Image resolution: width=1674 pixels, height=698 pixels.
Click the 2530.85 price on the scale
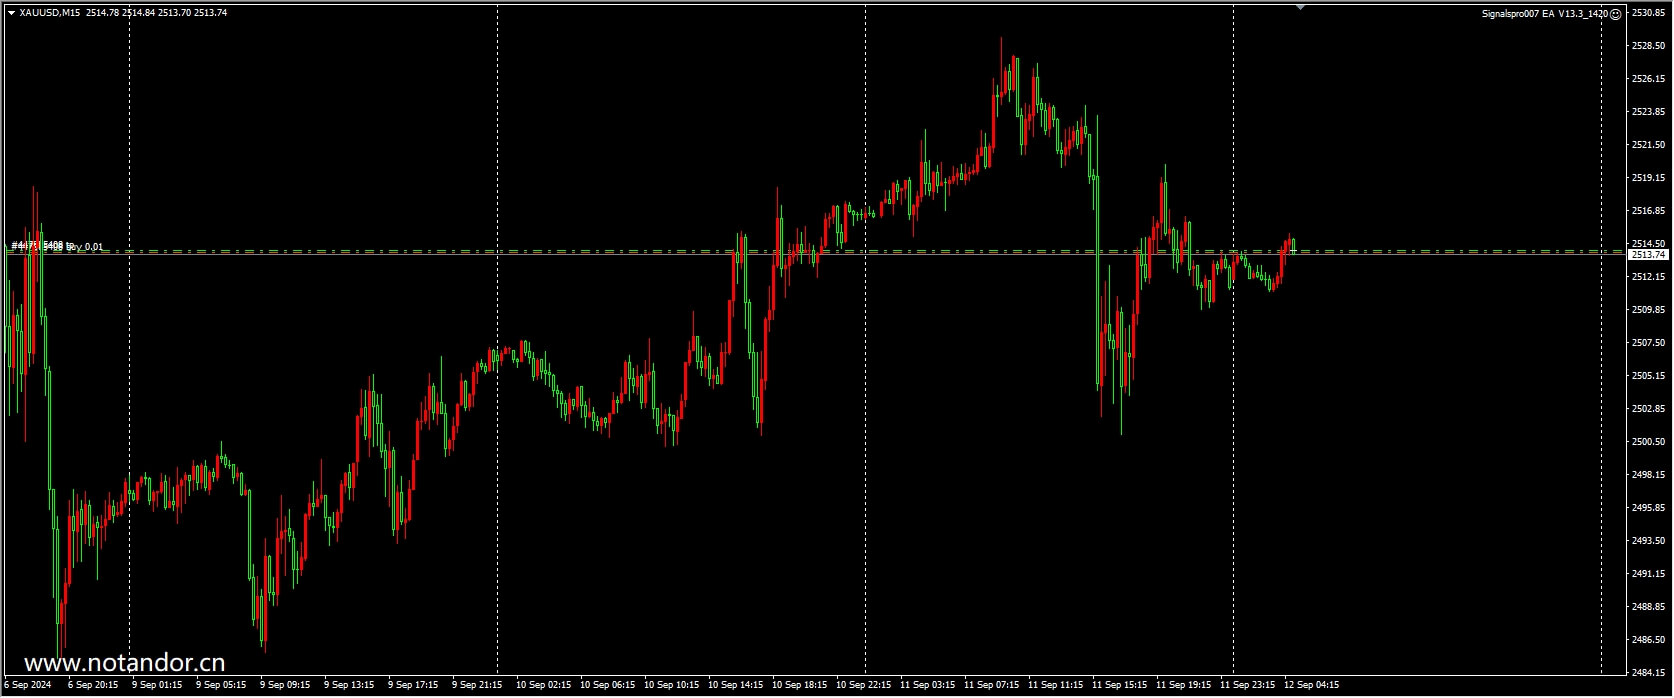1648,13
